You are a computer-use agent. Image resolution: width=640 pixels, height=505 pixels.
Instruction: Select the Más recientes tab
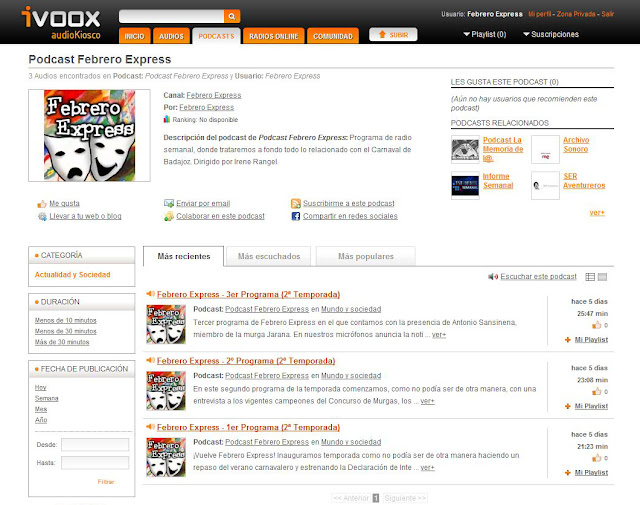coord(184,256)
